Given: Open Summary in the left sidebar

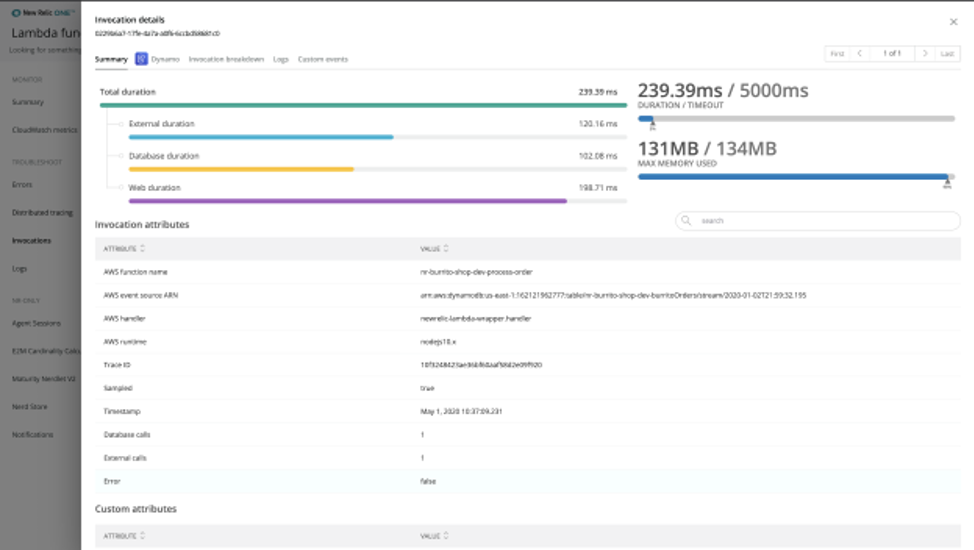Looking at the screenshot, I should pos(28,102).
